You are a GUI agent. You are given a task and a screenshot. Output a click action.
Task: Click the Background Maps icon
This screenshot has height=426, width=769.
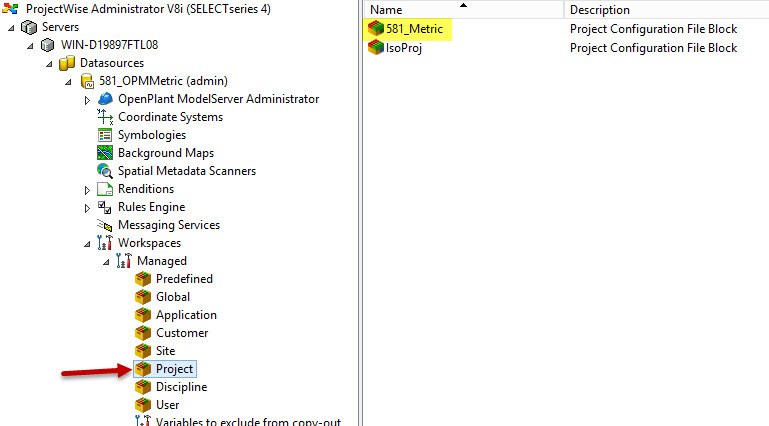(106, 153)
